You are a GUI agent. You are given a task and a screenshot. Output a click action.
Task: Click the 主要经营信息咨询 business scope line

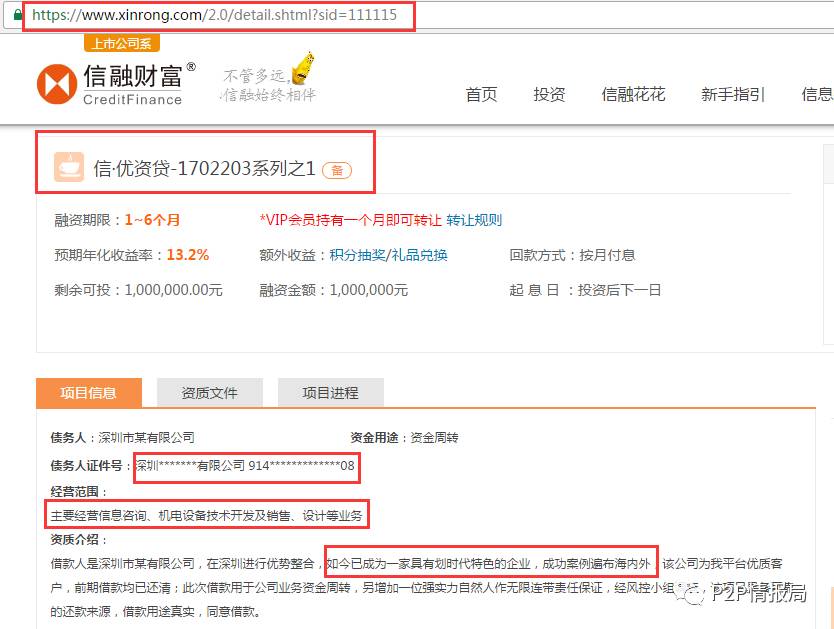pyautogui.click(x=206, y=515)
